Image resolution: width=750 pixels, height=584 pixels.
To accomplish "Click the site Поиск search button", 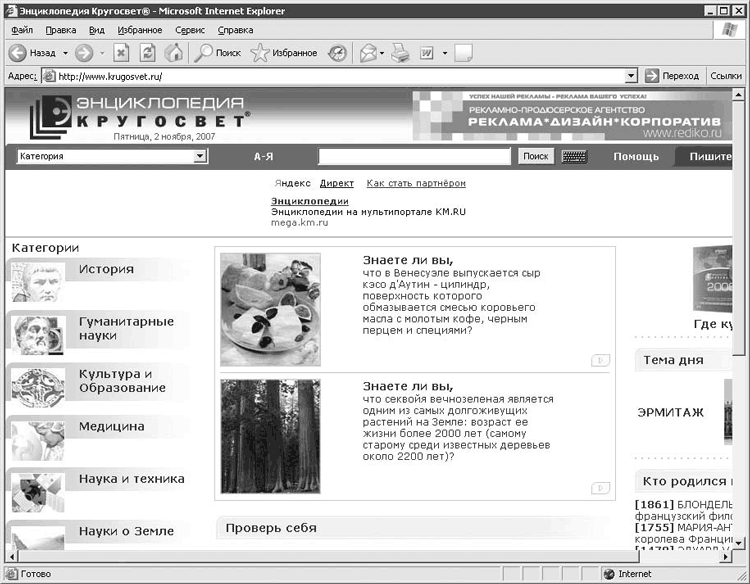I will (x=535, y=157).
